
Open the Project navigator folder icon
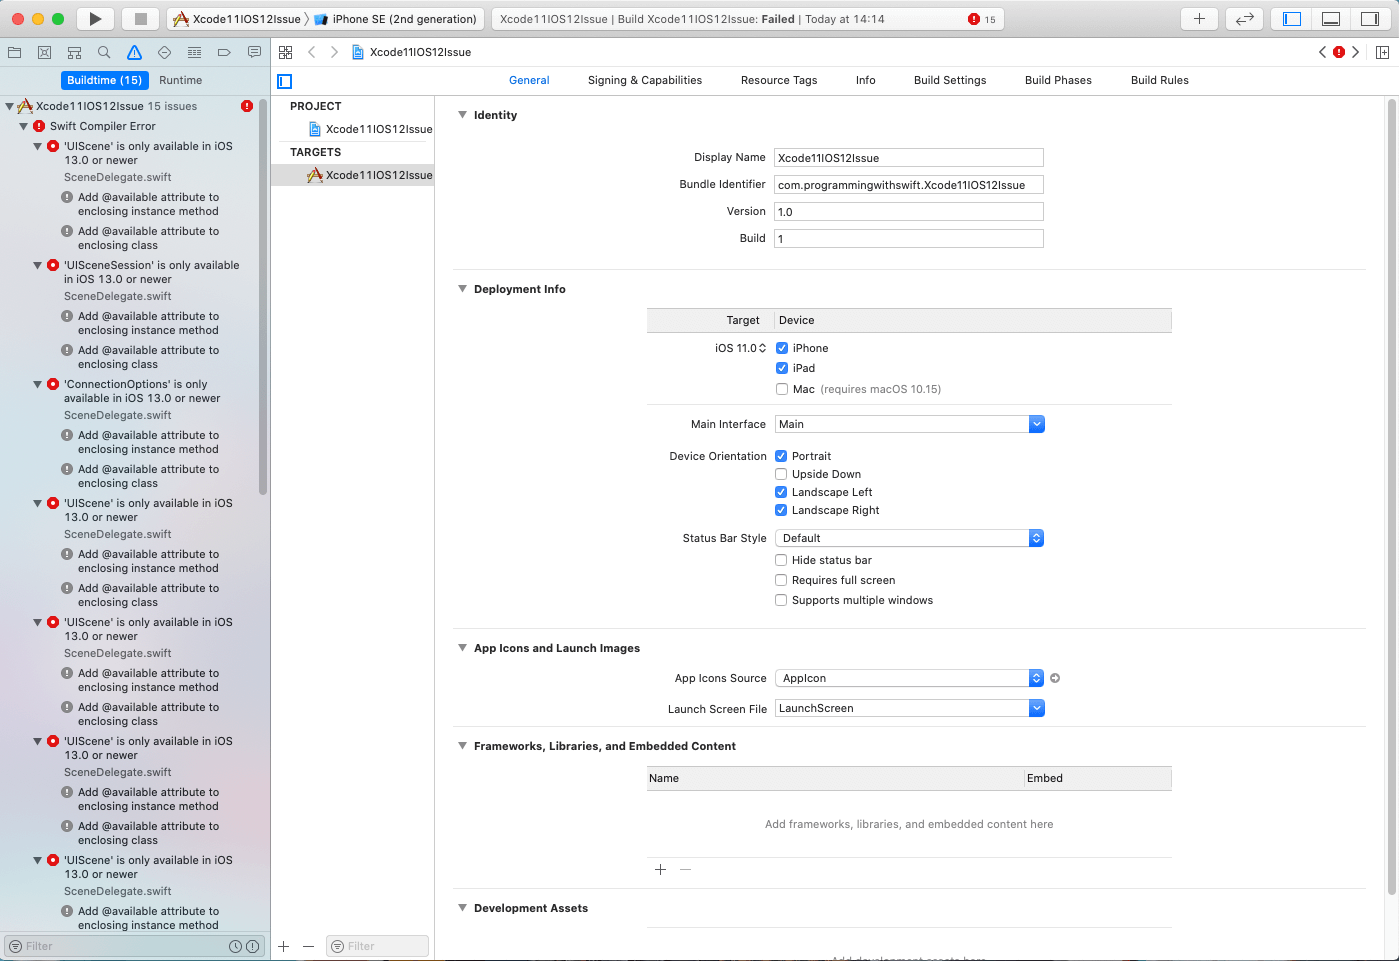click(x=14, y=52)
